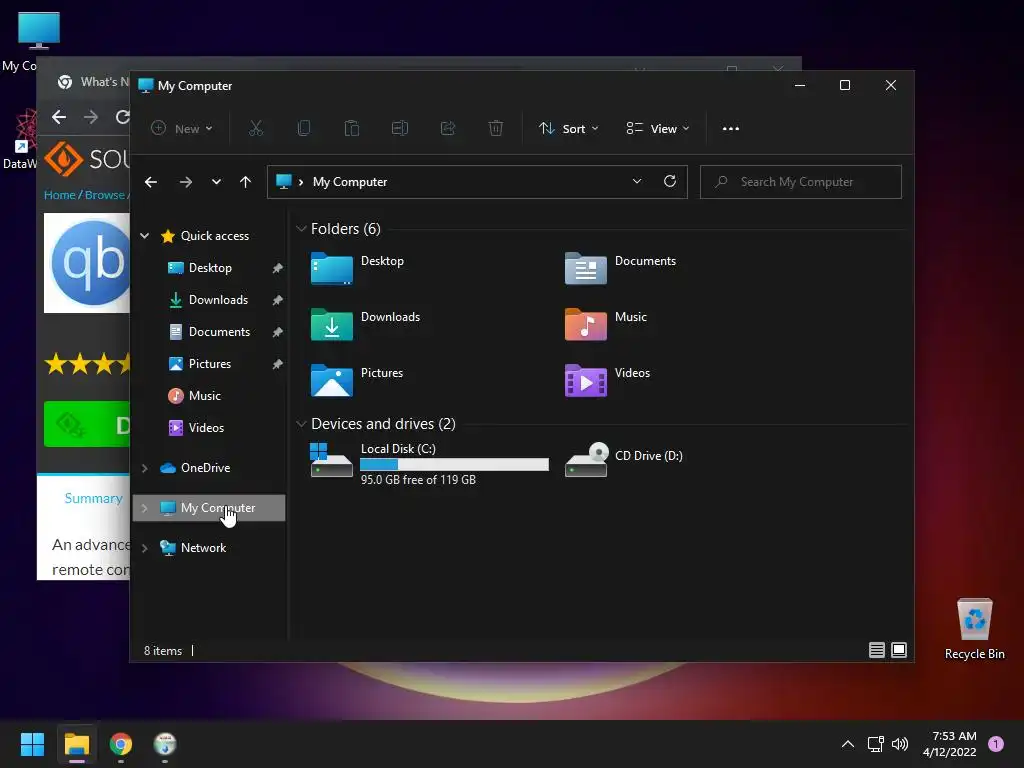The width and height of the screenshot is (1024, 768).
Task: Collapse the Folders (6) group
Action: [x=301, y=229]
